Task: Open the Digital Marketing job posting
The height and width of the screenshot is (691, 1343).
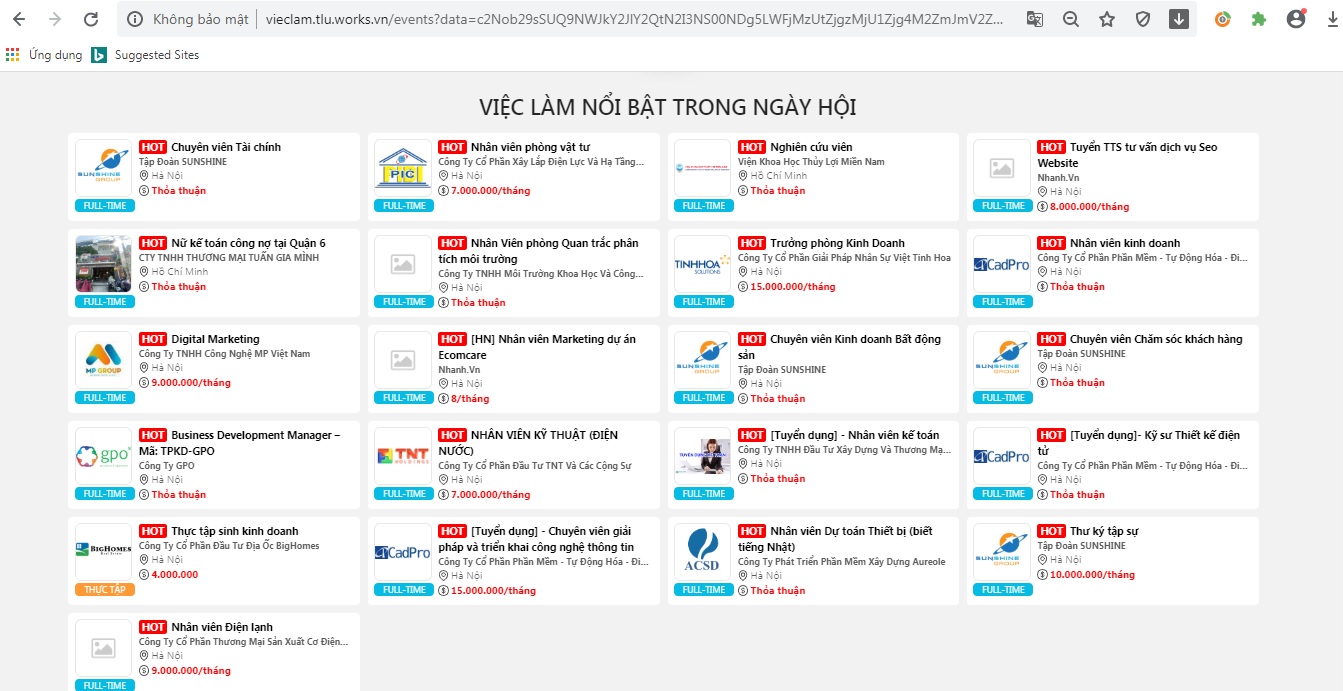Action: click(x=215, y=339)
